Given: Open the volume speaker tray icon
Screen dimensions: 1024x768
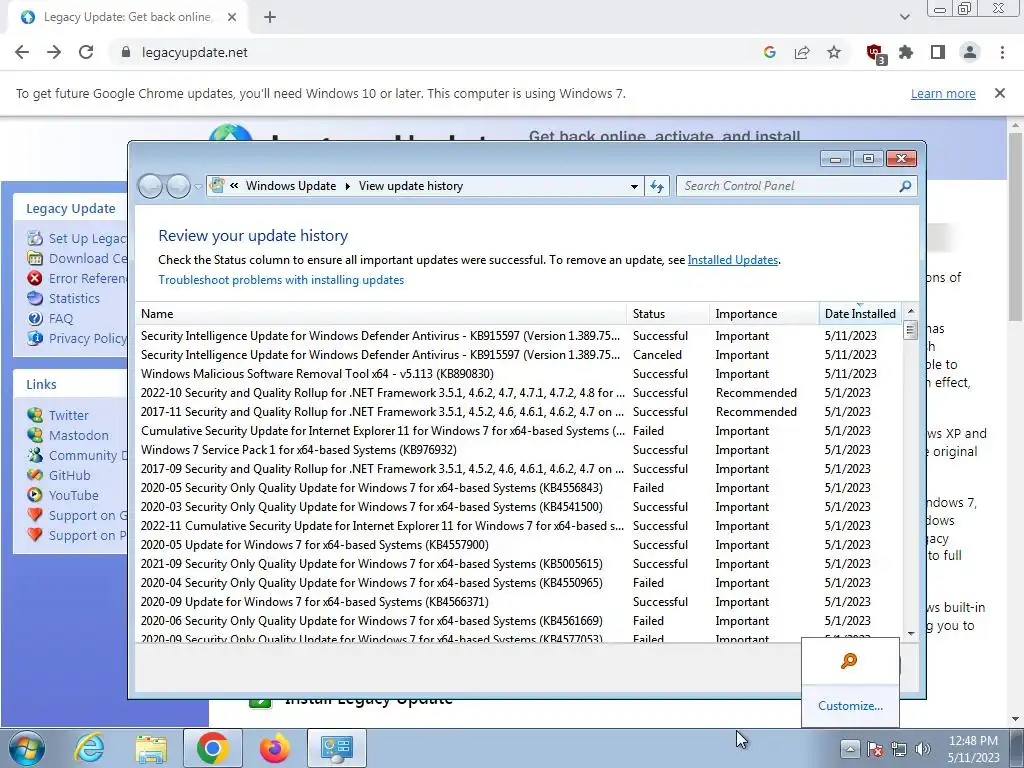Looking at the screenshot, I should tap(923, 749).
